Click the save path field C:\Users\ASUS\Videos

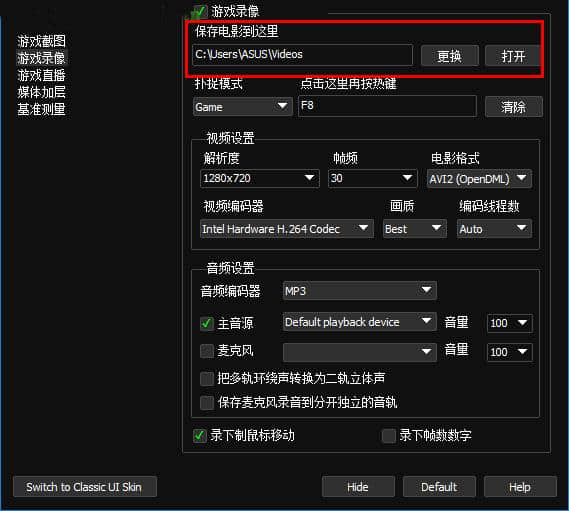[302, 55]
